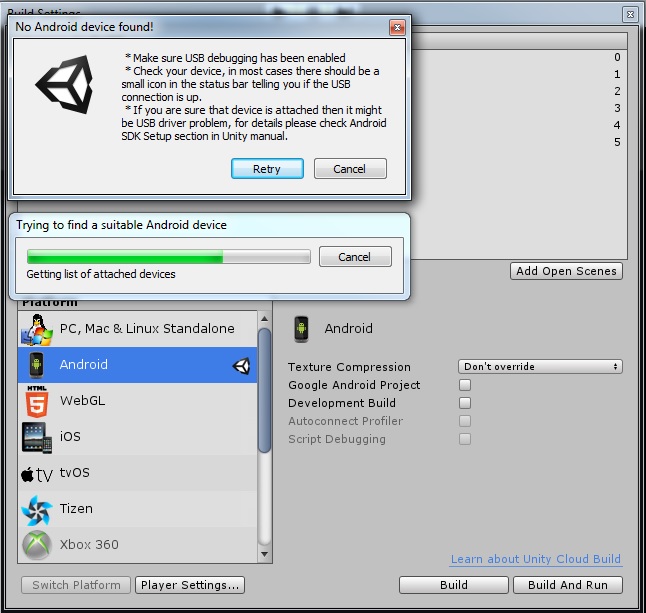Click scene index 5 in scenes list
Screen dimensions: 646x613
(x=617, y=142)
